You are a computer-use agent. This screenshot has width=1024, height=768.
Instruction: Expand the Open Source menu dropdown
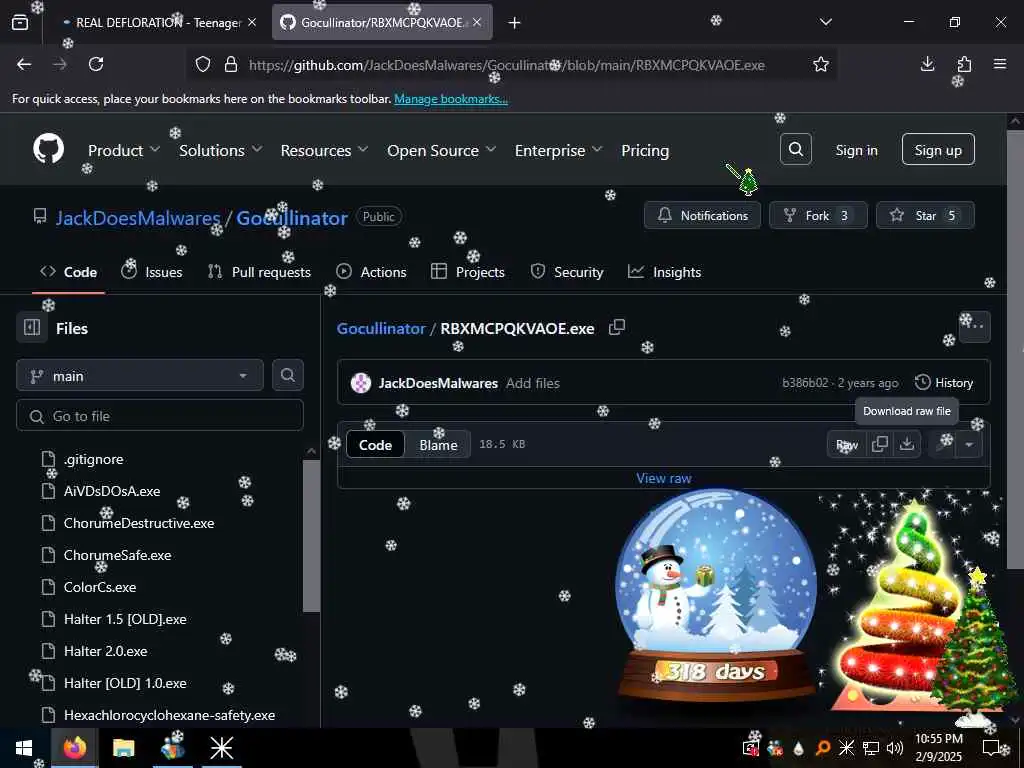click(x=441, y=150)
